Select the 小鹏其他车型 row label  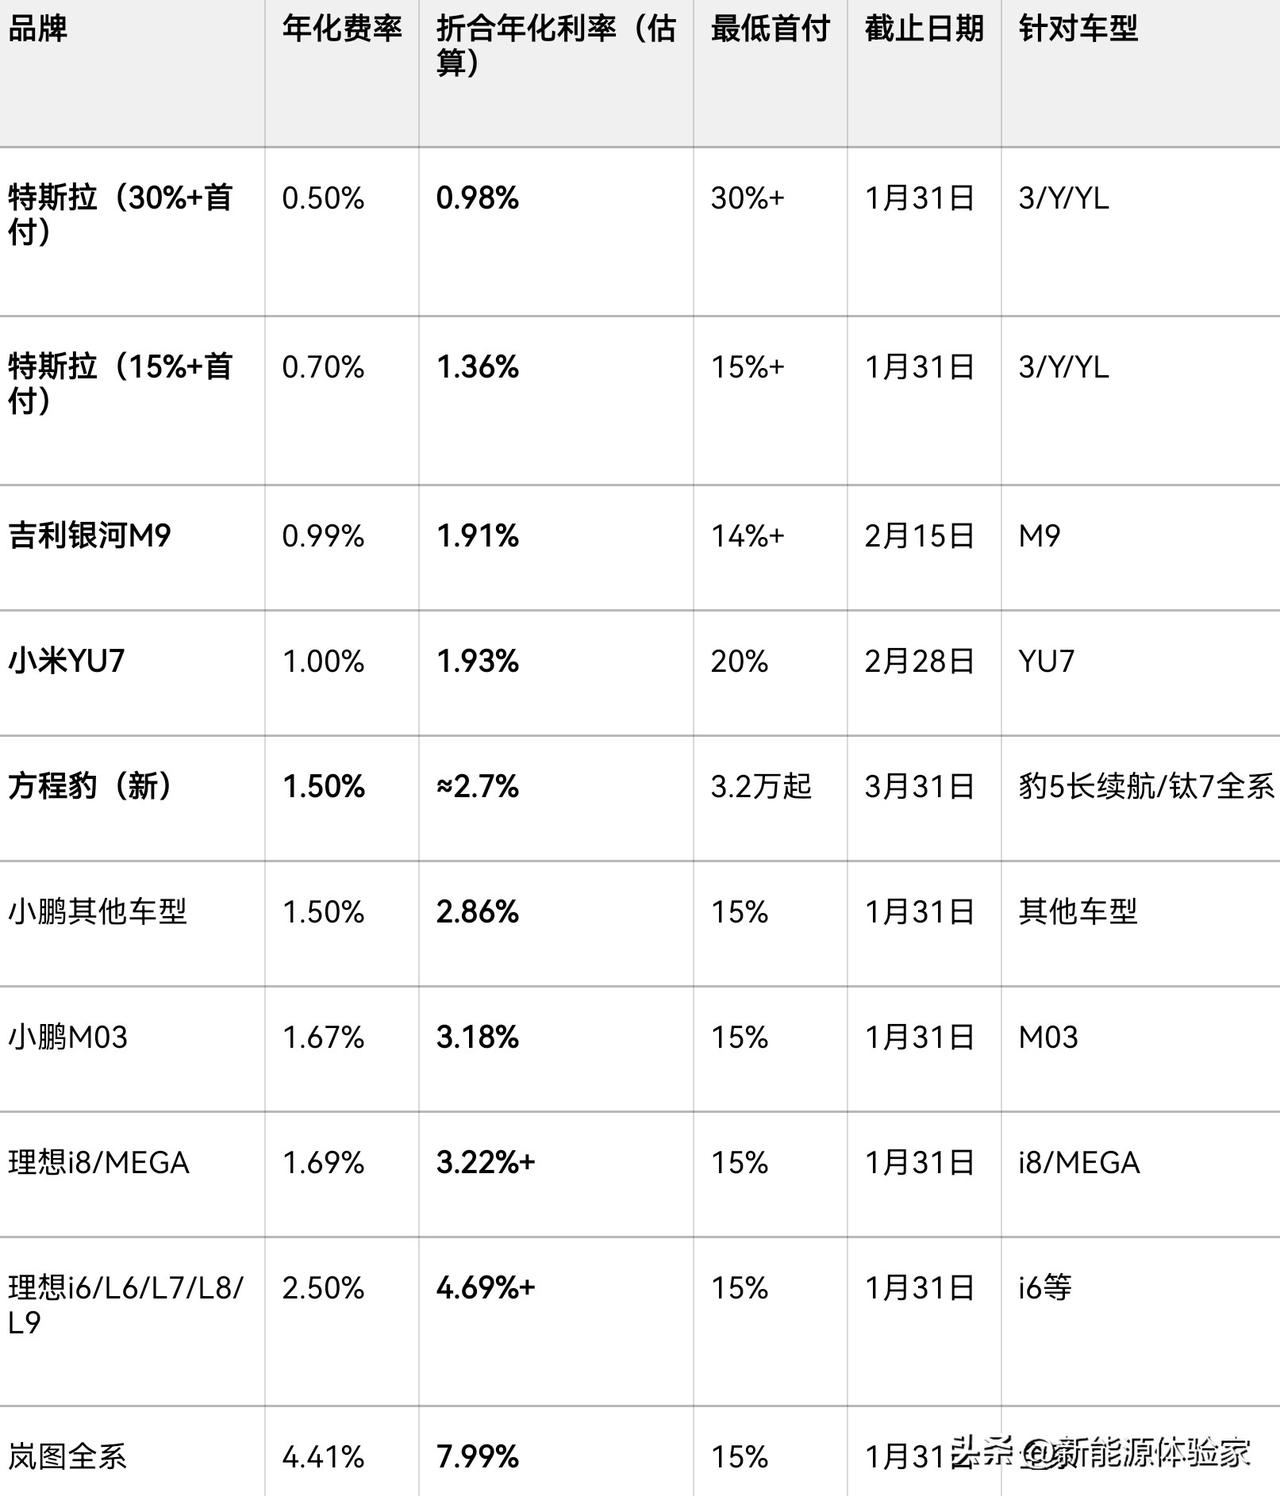pyautogui.click(x=97, y=911)
